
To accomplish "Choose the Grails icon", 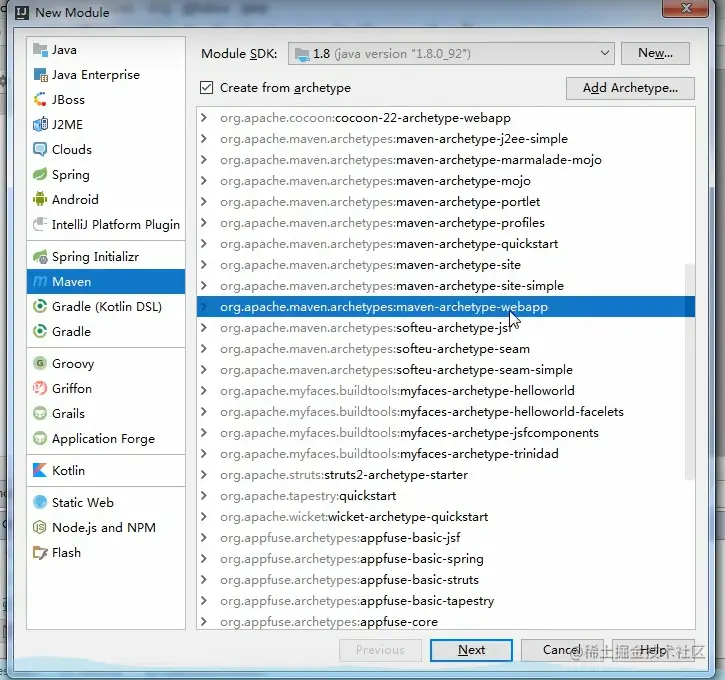I will point(40,413).
